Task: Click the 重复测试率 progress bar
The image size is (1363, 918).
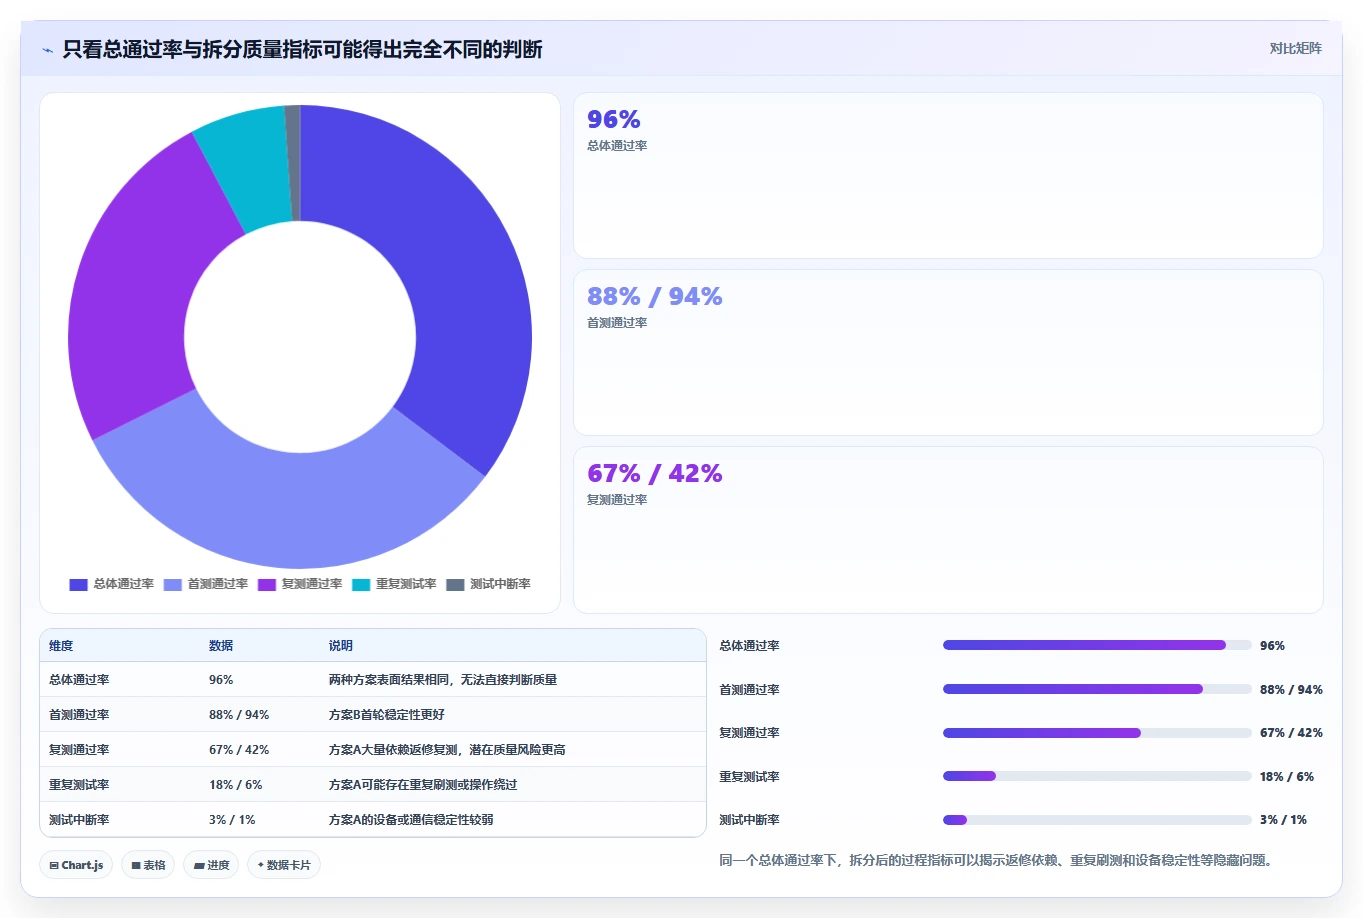Action: (x=1097, y=776)
